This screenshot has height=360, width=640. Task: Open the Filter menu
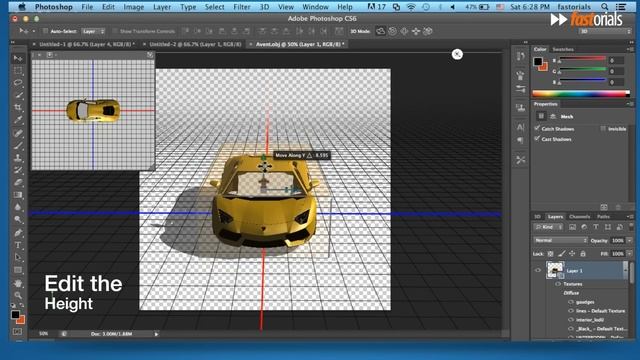pos(242,7)
